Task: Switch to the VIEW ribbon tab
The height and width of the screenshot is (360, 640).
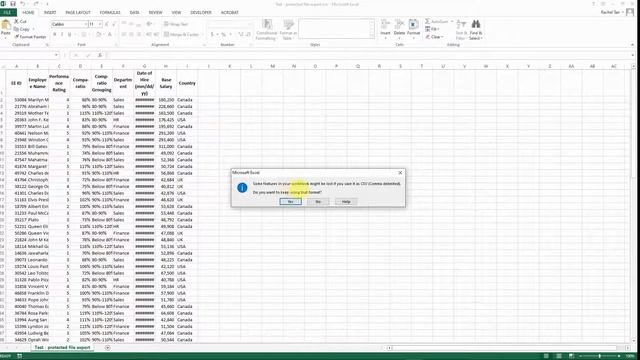Action: pyautogui.click(x=176, y=12)
